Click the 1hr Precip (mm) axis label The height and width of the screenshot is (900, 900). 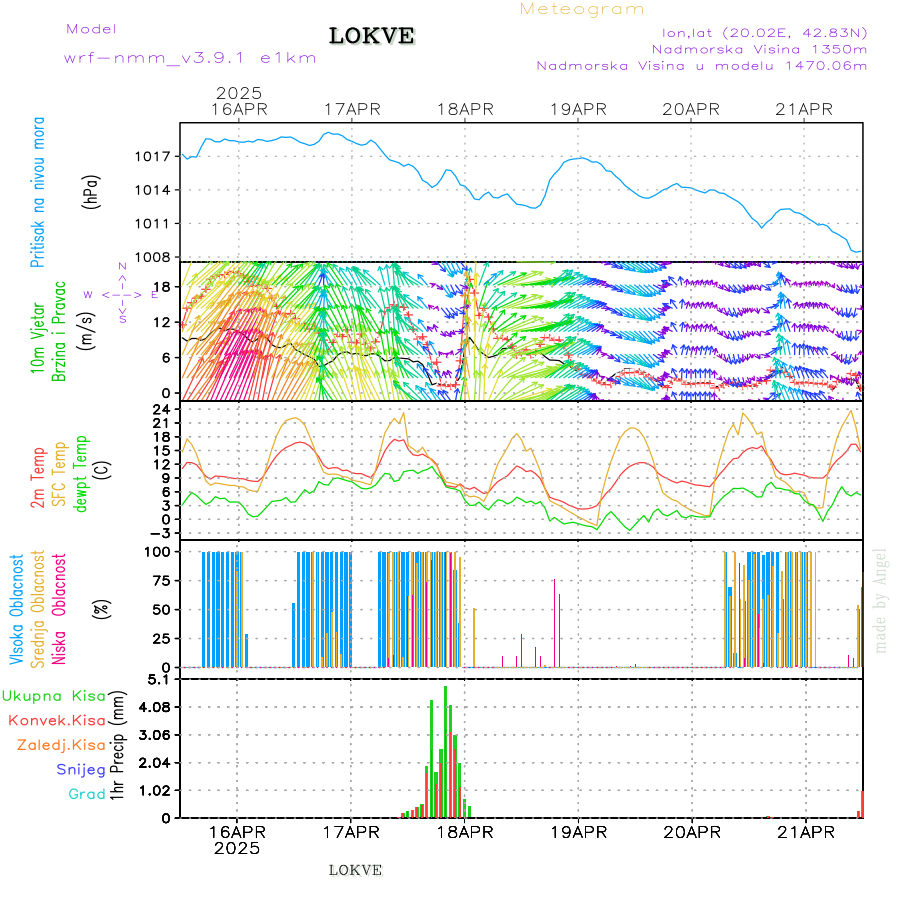(x=117, y=746)
